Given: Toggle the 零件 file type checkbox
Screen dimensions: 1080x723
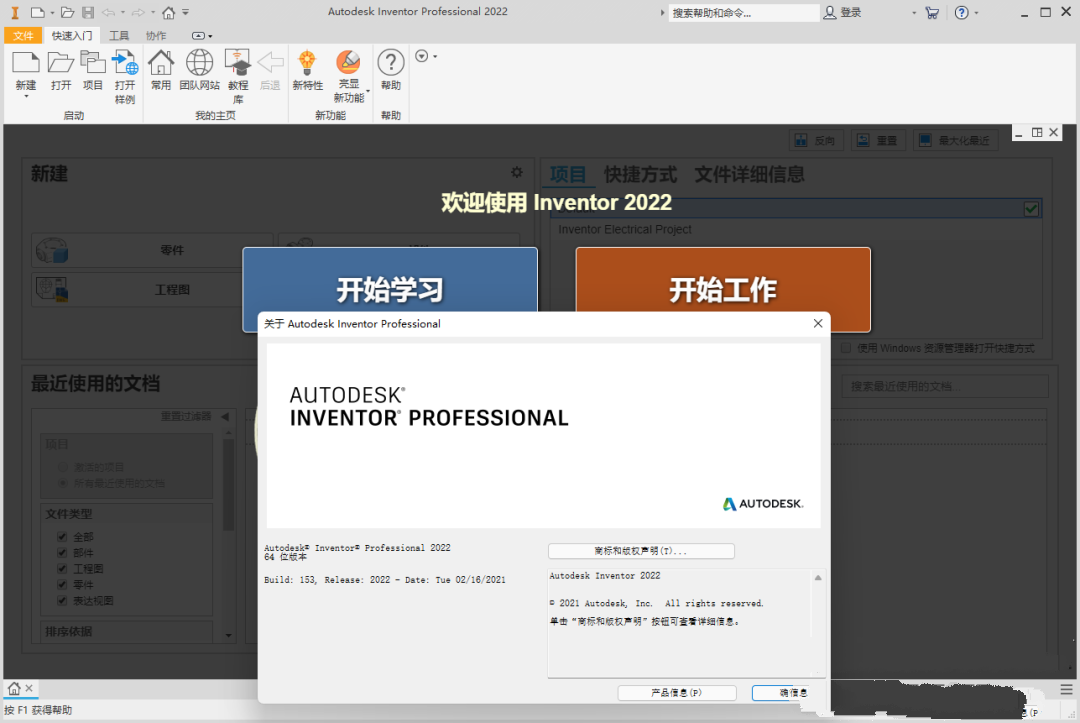Looking at the screenshot, I should click(x=62, y=585).
